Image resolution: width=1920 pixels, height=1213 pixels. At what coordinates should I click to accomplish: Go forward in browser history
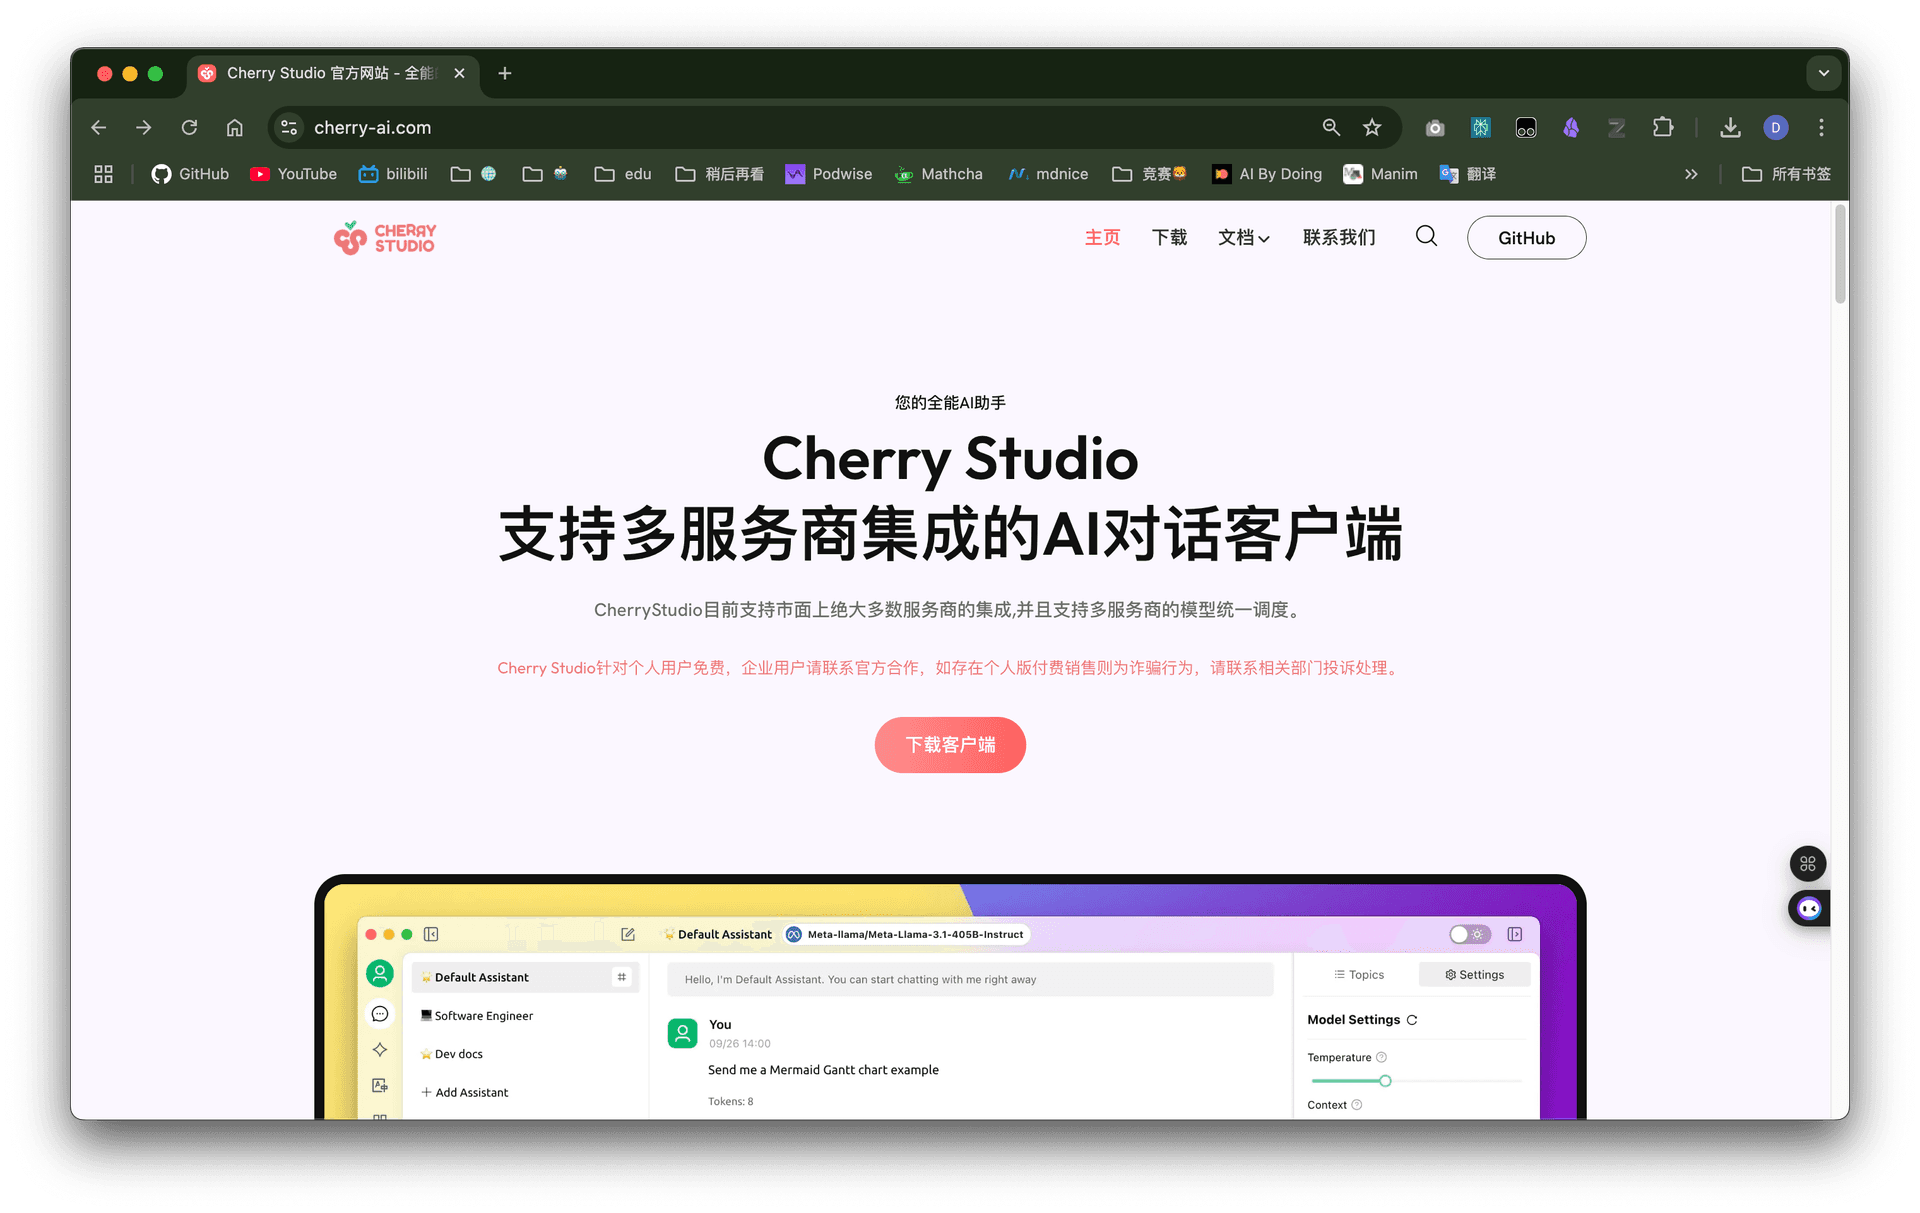(x=144, y=127)
